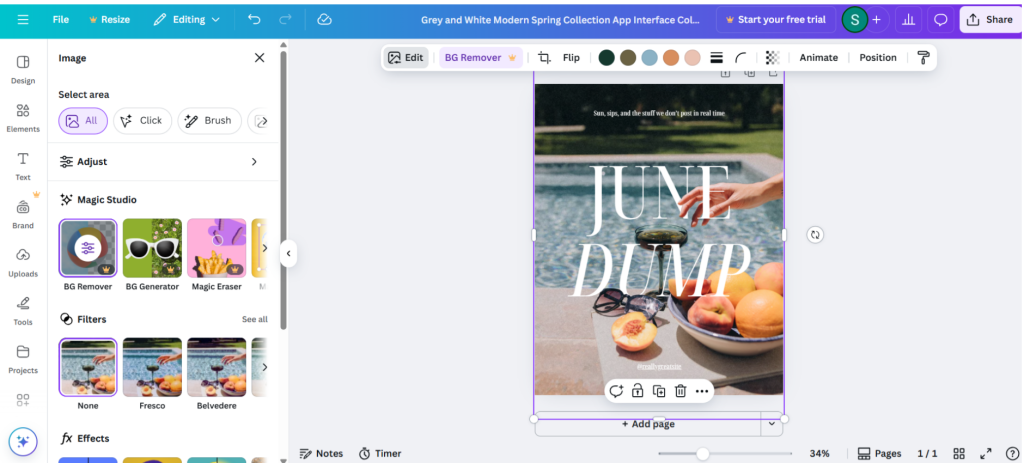Open the Canva AI sparkle button
The image size is (1024, 463).
tap(23, 441)
